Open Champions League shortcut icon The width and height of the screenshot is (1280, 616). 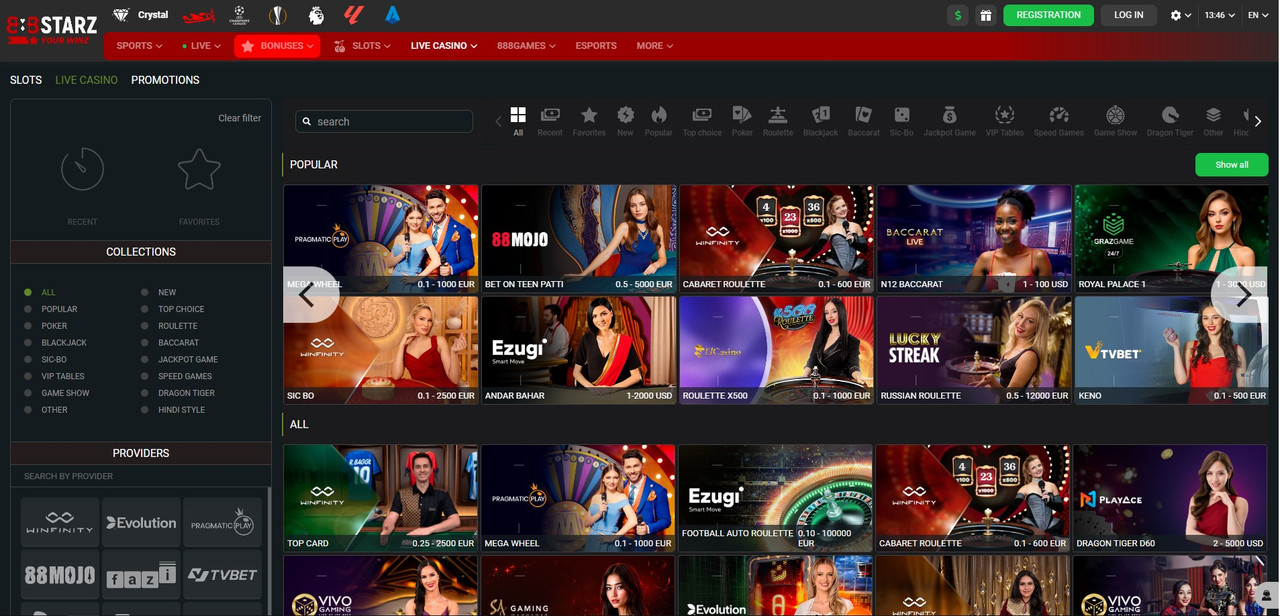point(239,15)
